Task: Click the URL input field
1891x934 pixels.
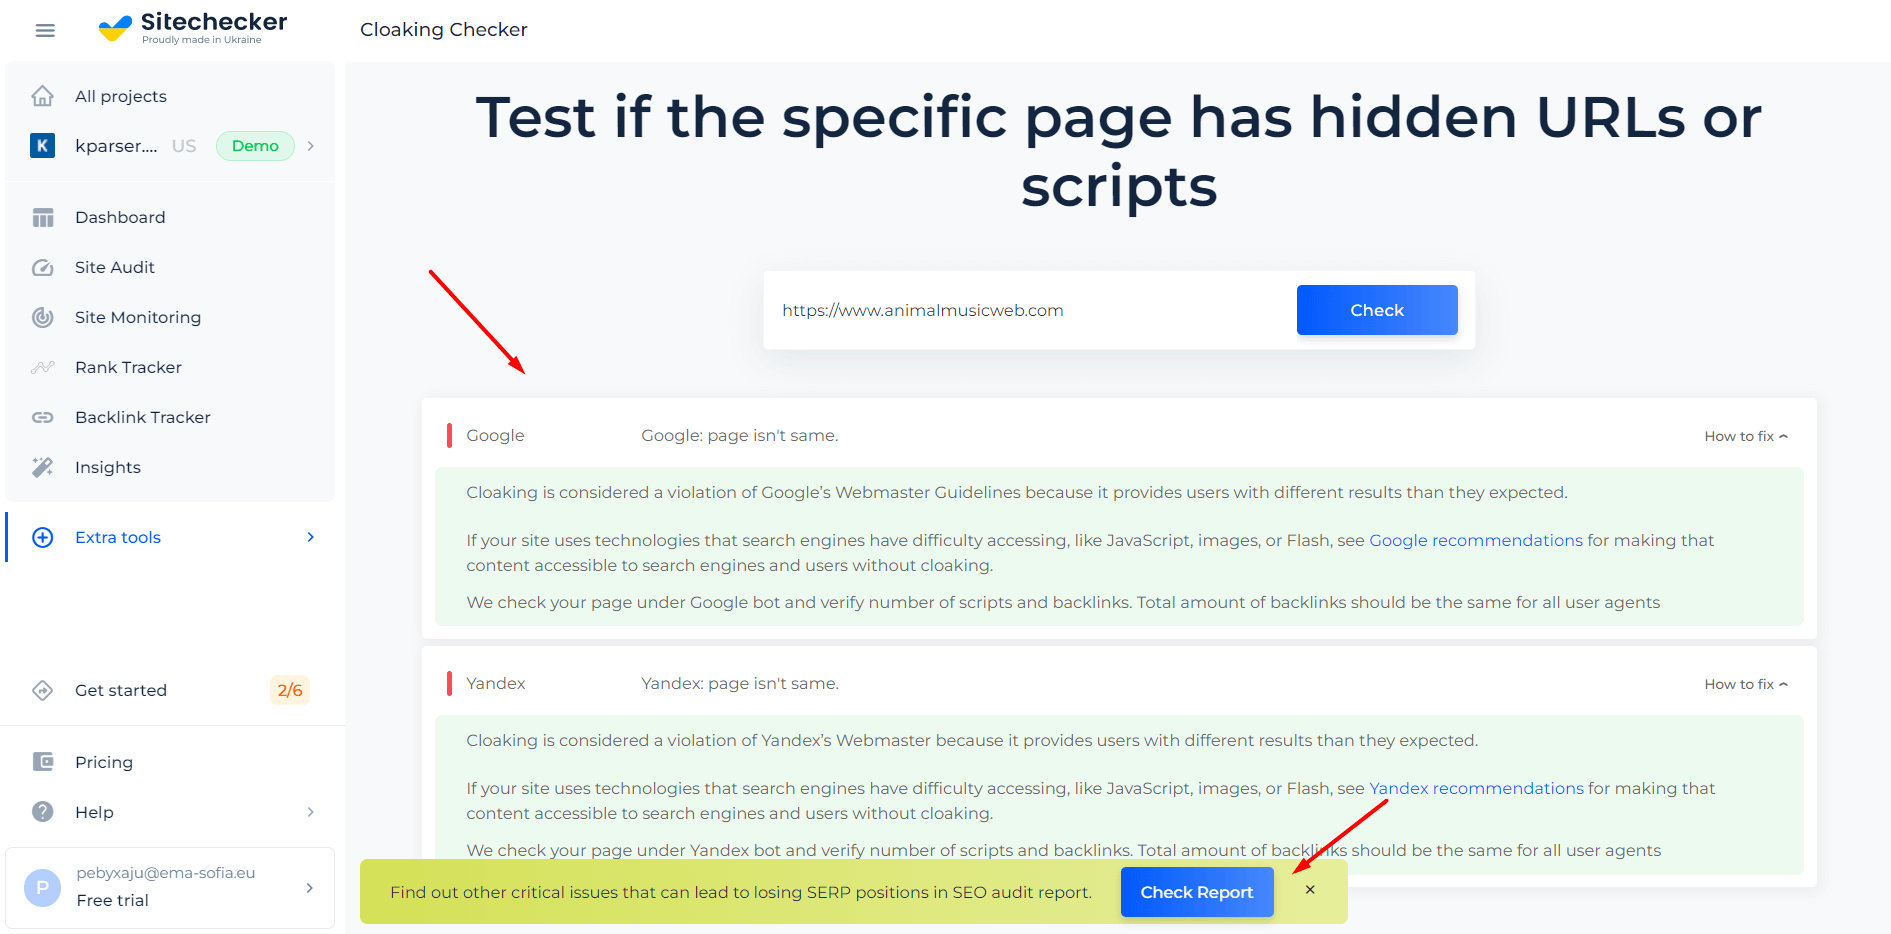Action: pos(1030,310)
